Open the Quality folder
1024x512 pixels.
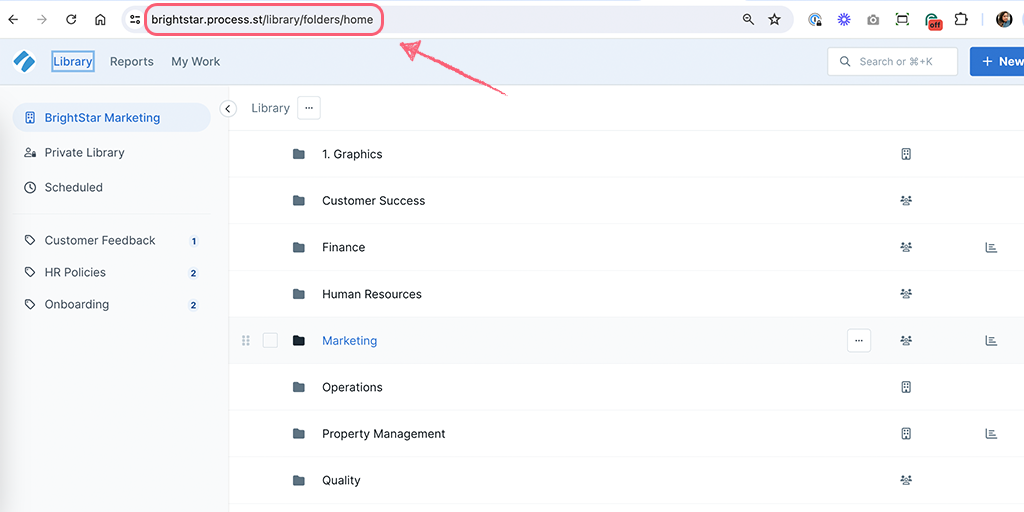pos(341,480)
